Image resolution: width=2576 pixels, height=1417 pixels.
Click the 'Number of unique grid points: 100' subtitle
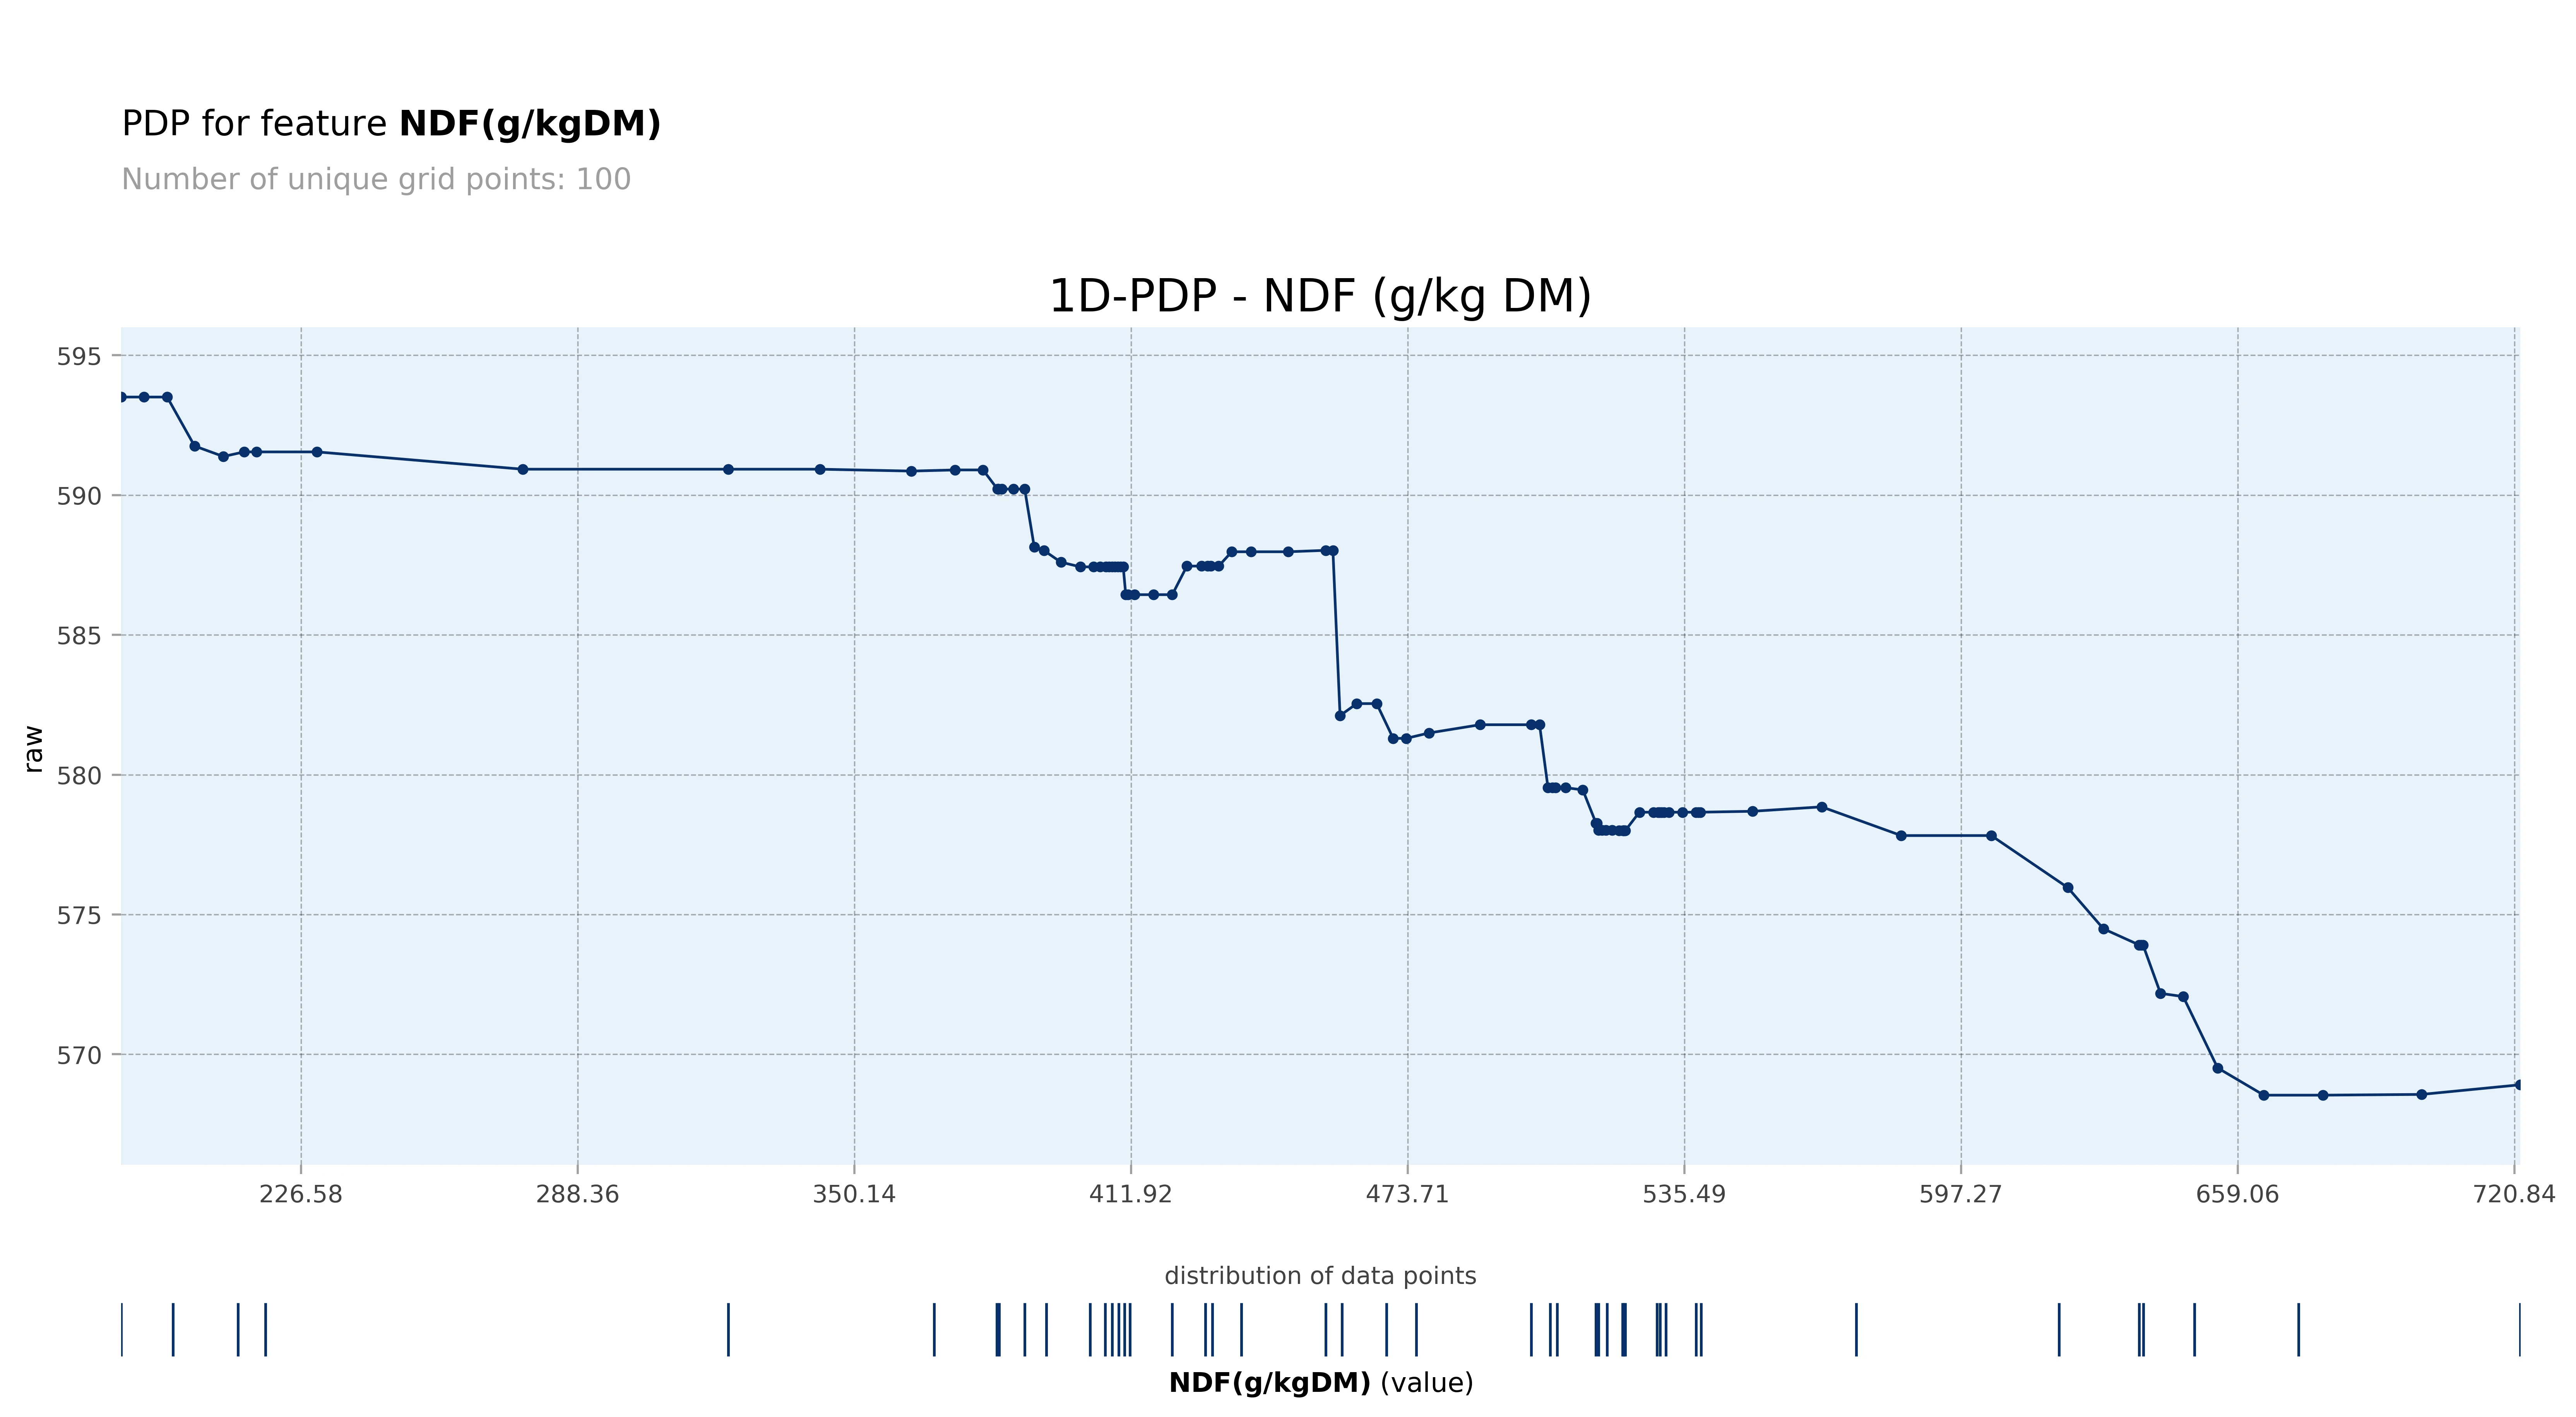[x=376, y=180]
